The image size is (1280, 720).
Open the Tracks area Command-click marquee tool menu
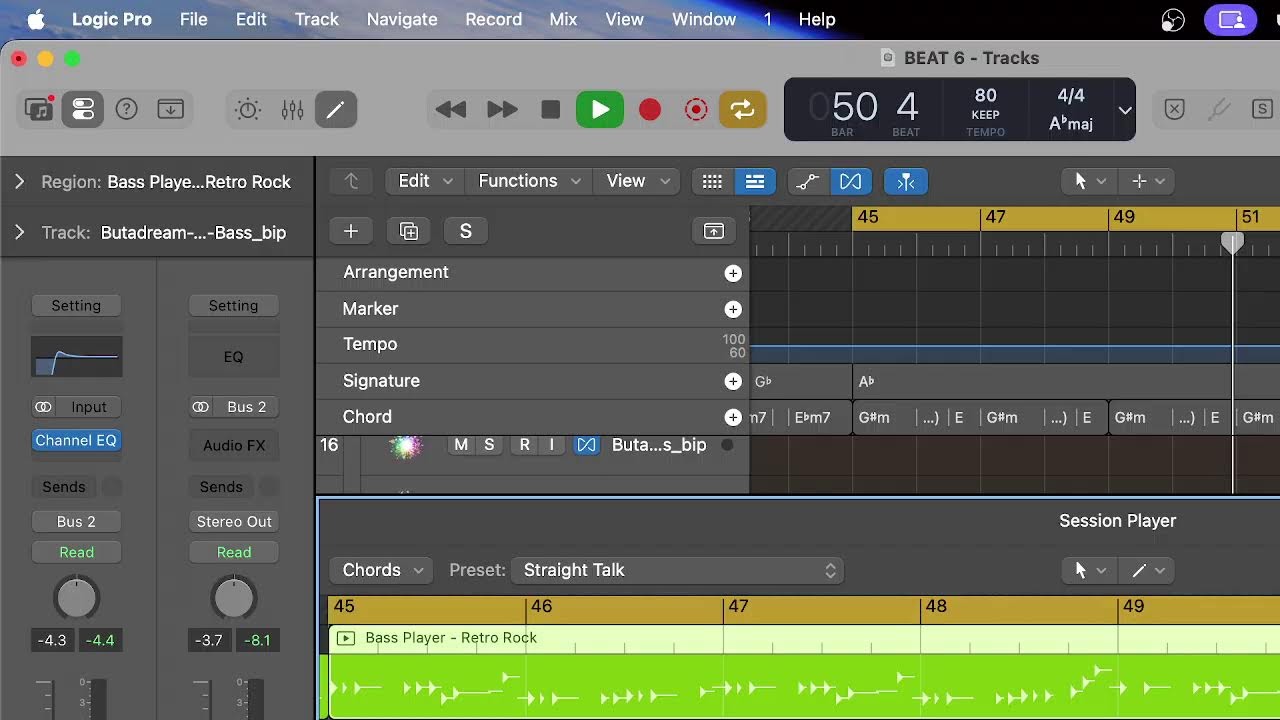click(1147, 181)
